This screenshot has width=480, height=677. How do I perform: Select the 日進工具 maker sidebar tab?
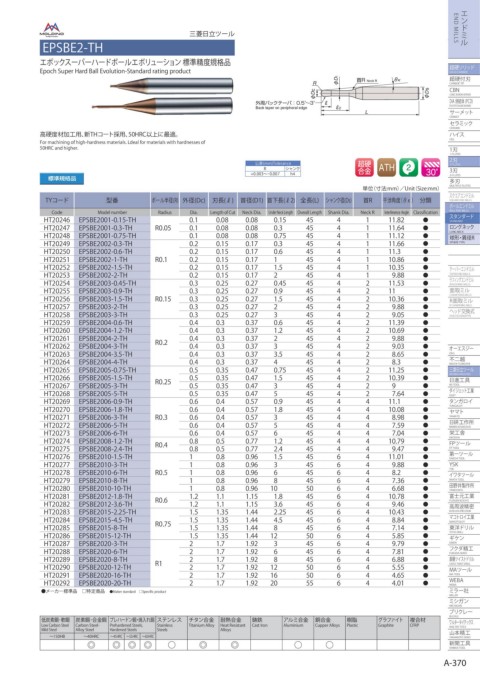click(x=464, y=381)
